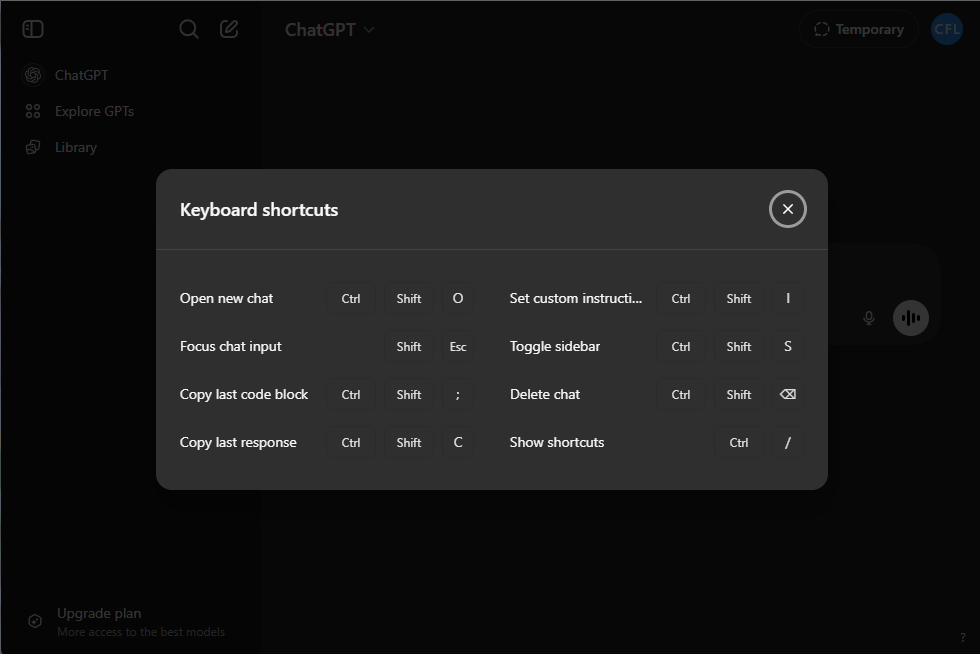The width and height of the screenshot is (980, 654).
Task: Click the Esc key for Focus chat input
Action: point(458,346)
